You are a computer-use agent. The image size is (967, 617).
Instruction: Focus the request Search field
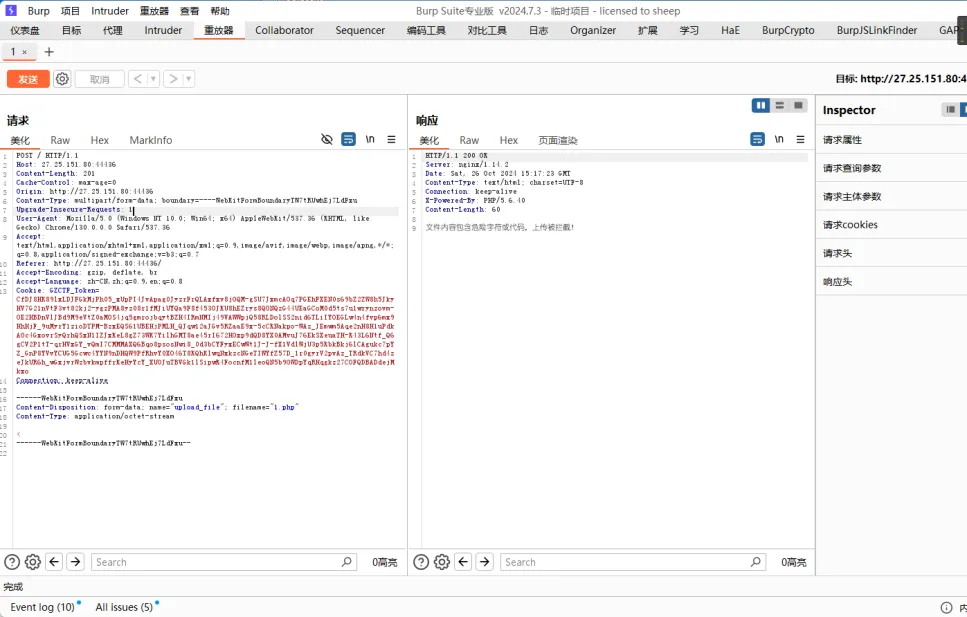(x=224, y=562)
